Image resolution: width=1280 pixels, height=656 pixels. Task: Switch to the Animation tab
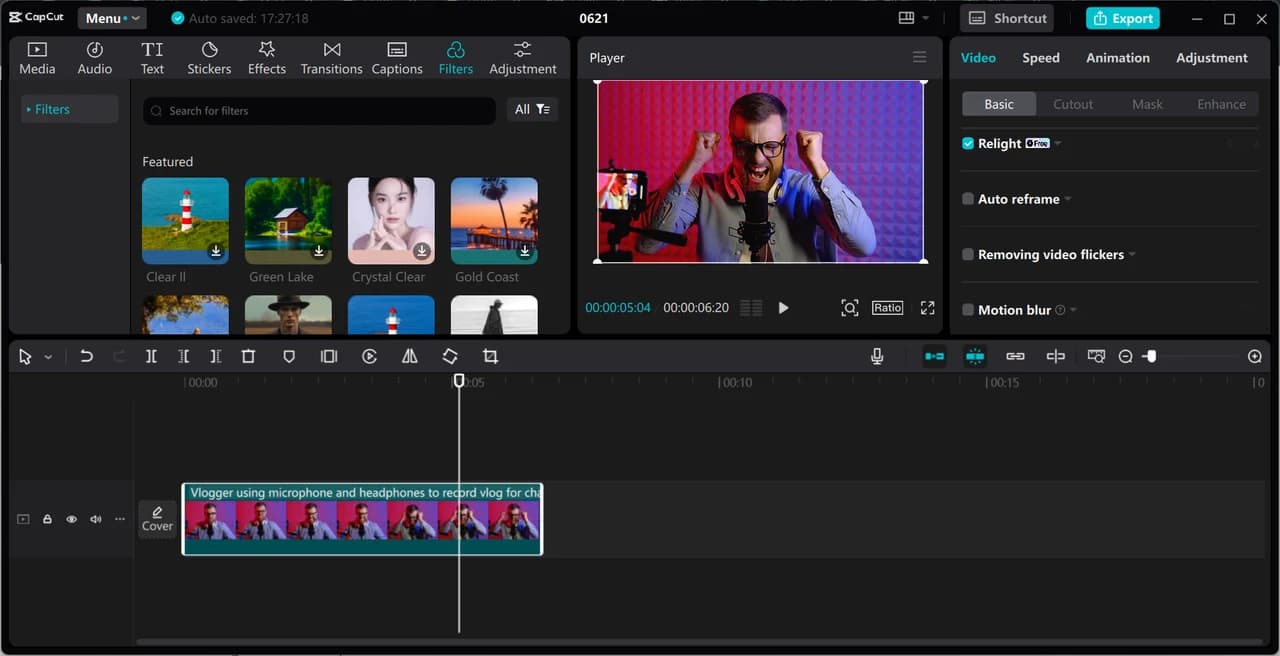(x=1118, y=58)
